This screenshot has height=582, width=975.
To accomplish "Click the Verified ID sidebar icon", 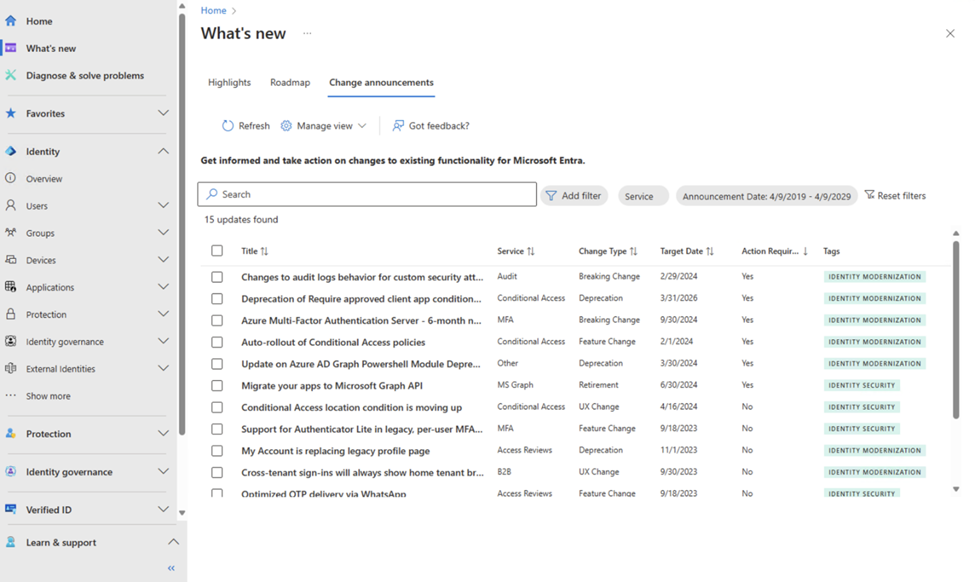I will pos(11,509).
